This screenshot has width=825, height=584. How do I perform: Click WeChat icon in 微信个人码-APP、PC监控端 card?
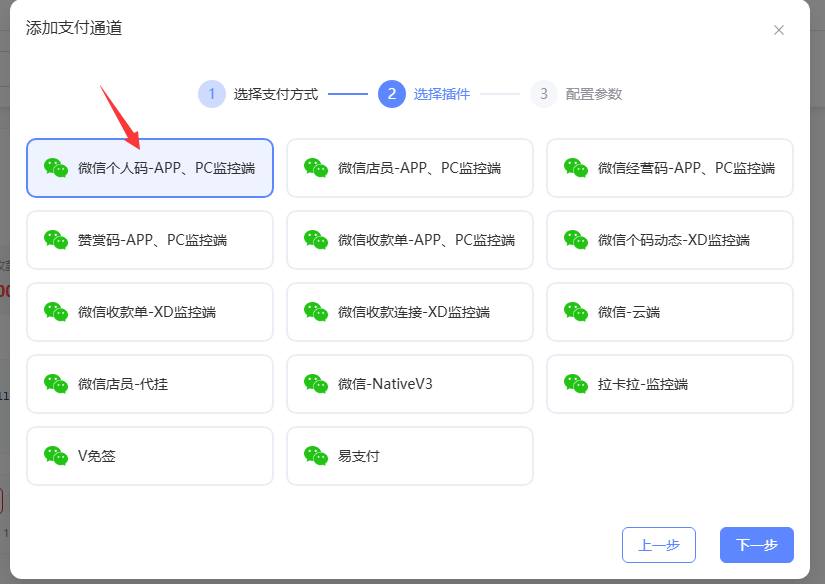[56, 168]
